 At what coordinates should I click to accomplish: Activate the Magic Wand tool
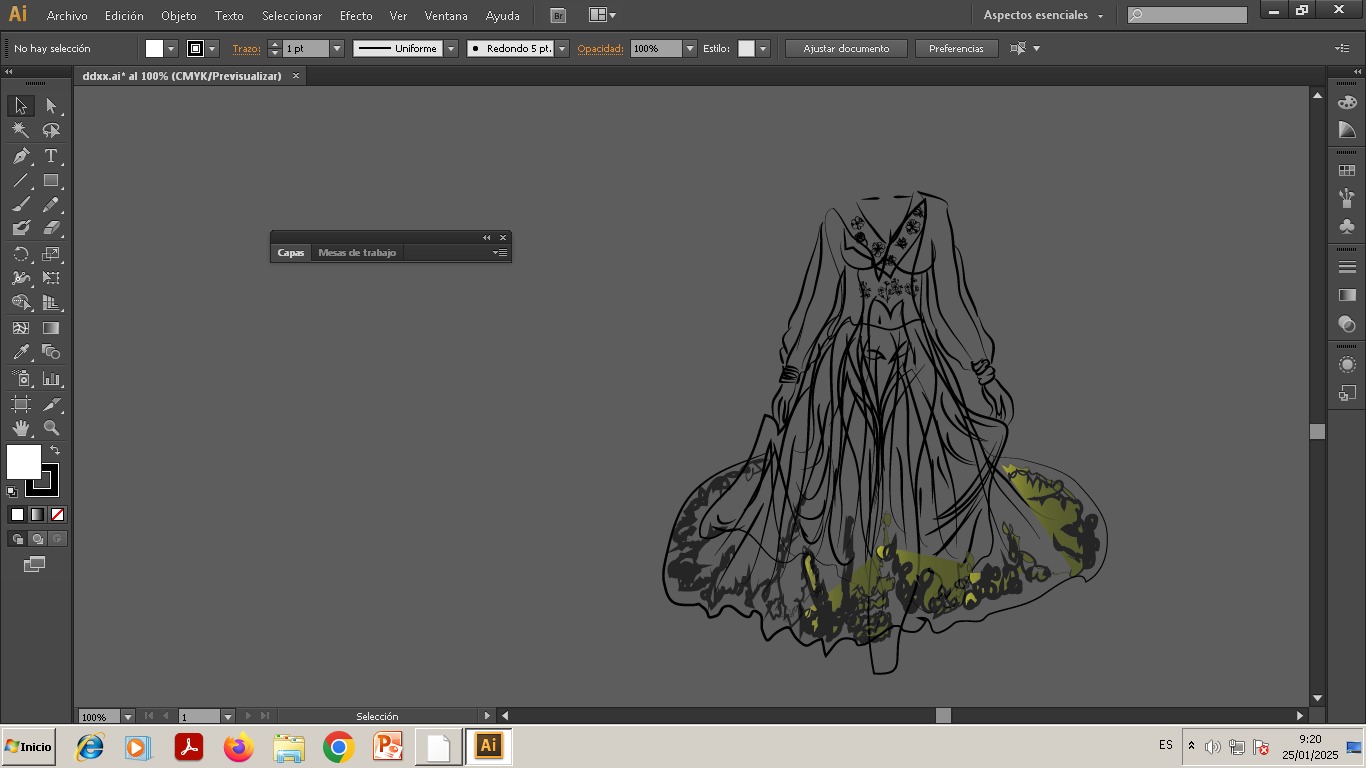(x=20, y=131)
